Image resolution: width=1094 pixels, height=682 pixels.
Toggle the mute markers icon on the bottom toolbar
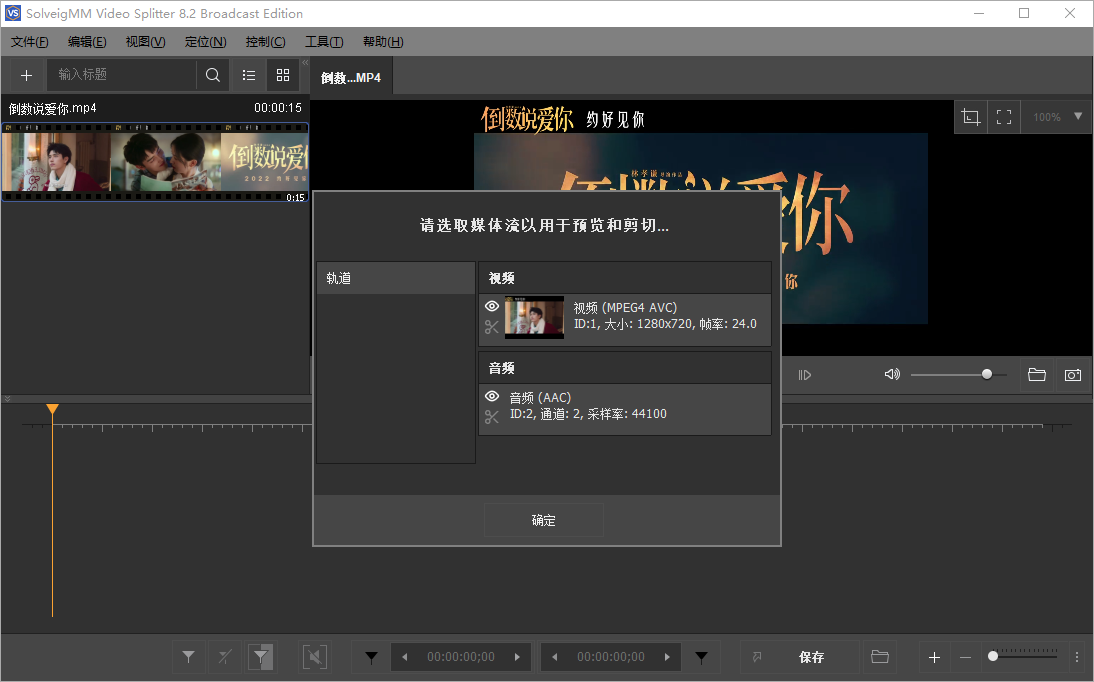[314, 657]
